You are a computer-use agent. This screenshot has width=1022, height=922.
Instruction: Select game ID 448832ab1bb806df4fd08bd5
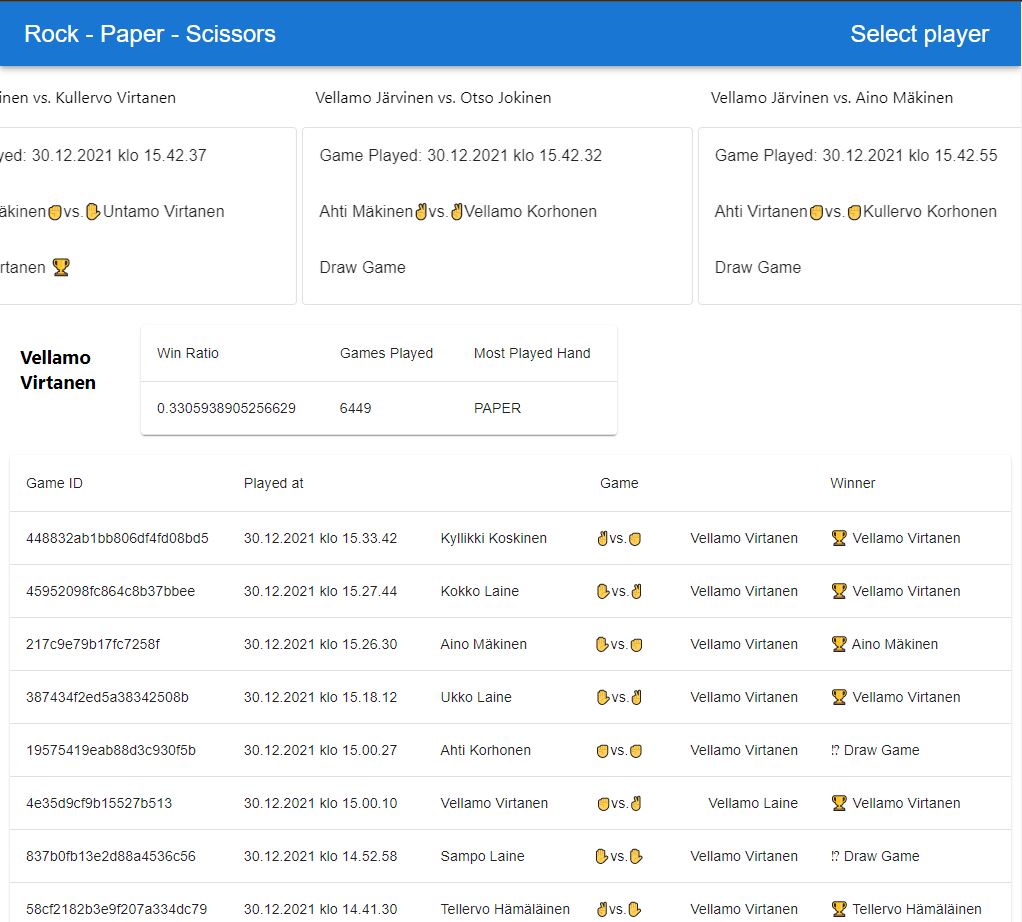click(117, 538)
